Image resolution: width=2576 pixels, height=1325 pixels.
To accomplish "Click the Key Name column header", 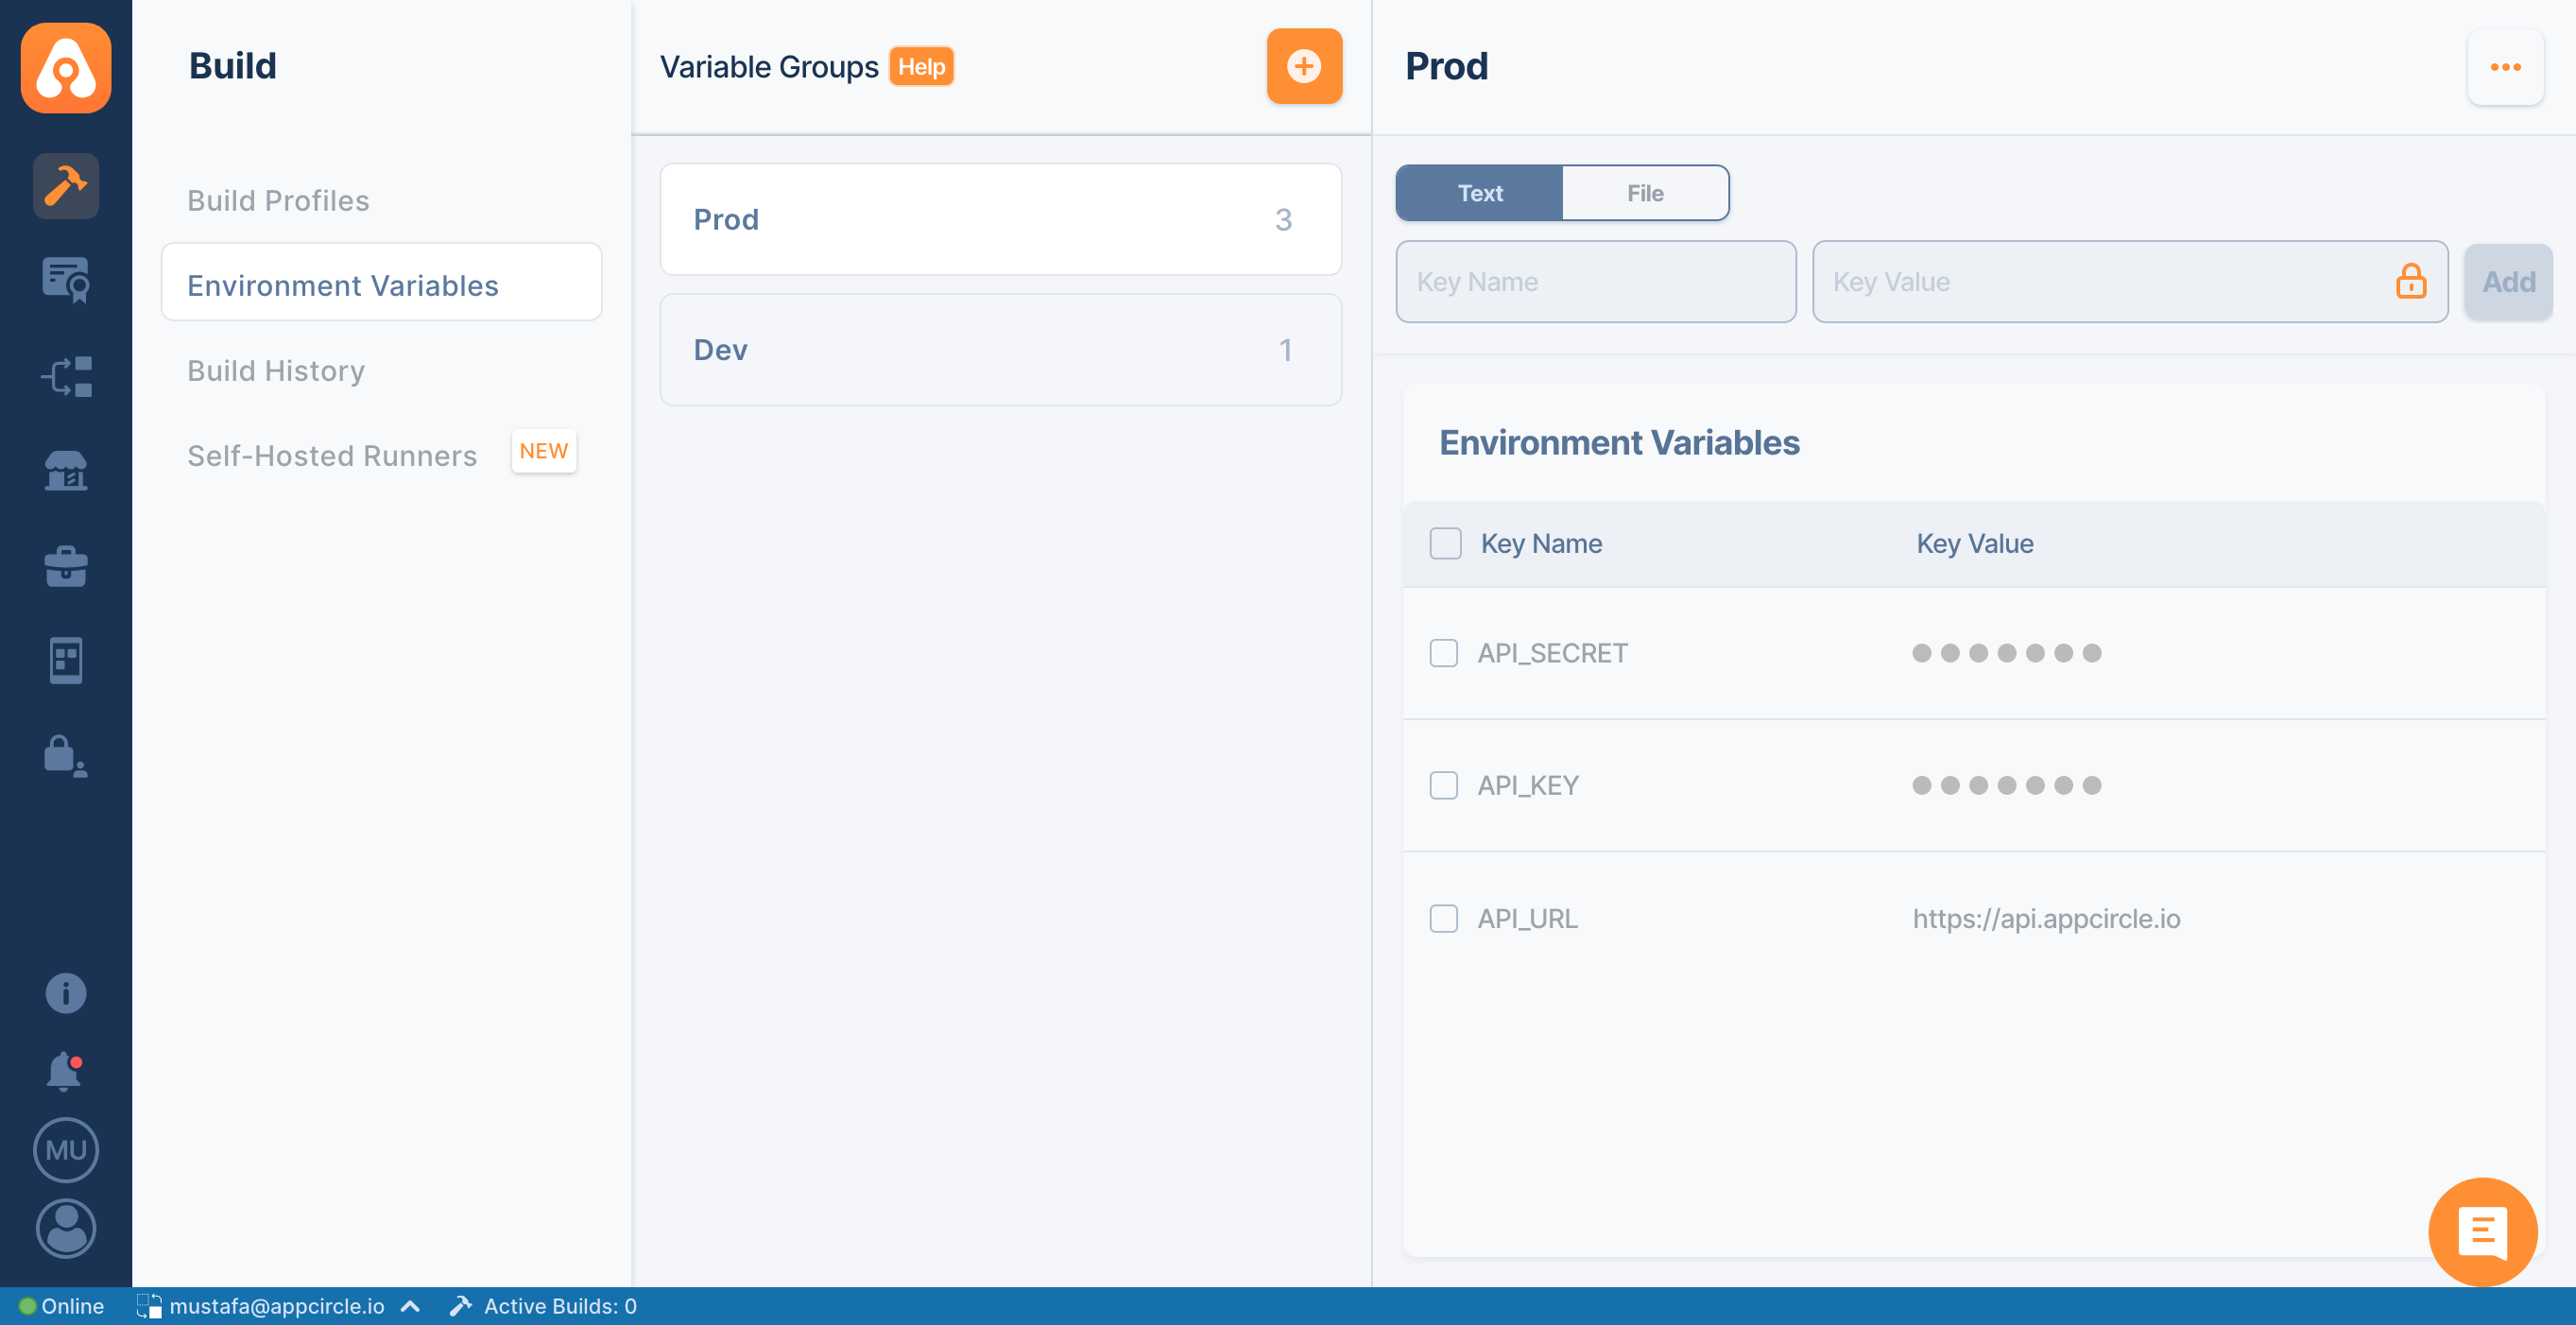I will pyautogui.click(x=1541, y=543).
